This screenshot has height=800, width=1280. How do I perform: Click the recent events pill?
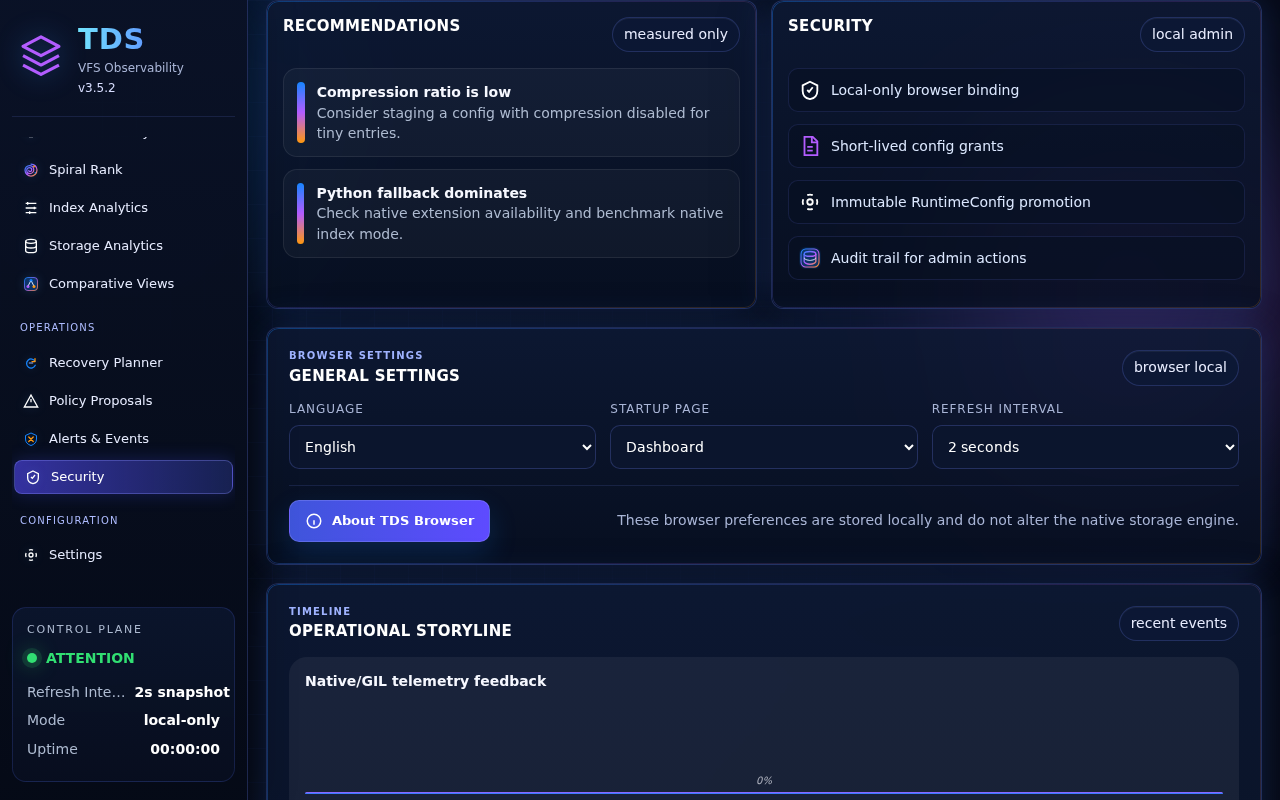[1179, 623]
